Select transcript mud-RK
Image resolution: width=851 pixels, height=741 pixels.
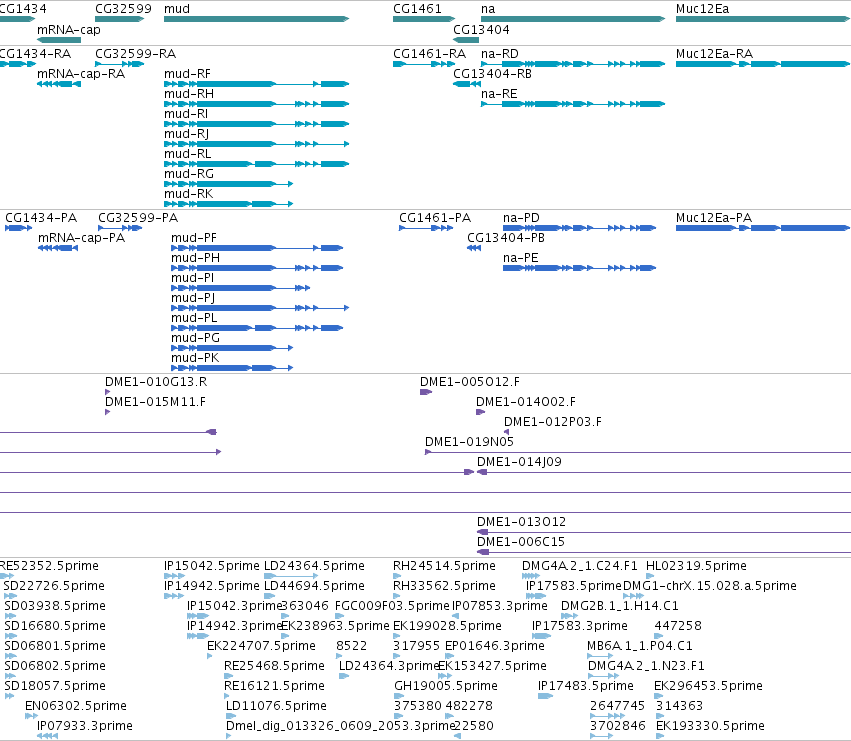pyautogui.click(x=228, y=204)
